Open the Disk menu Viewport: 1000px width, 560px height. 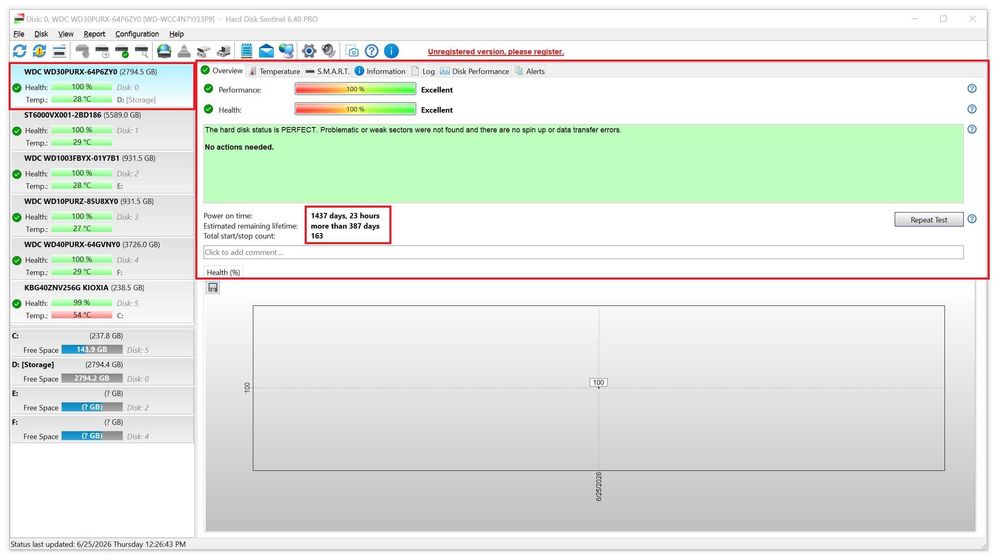point(41,34)
